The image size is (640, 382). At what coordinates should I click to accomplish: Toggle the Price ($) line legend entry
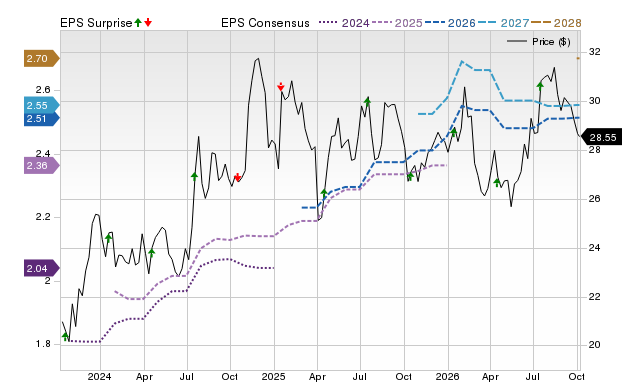point(539,42)
